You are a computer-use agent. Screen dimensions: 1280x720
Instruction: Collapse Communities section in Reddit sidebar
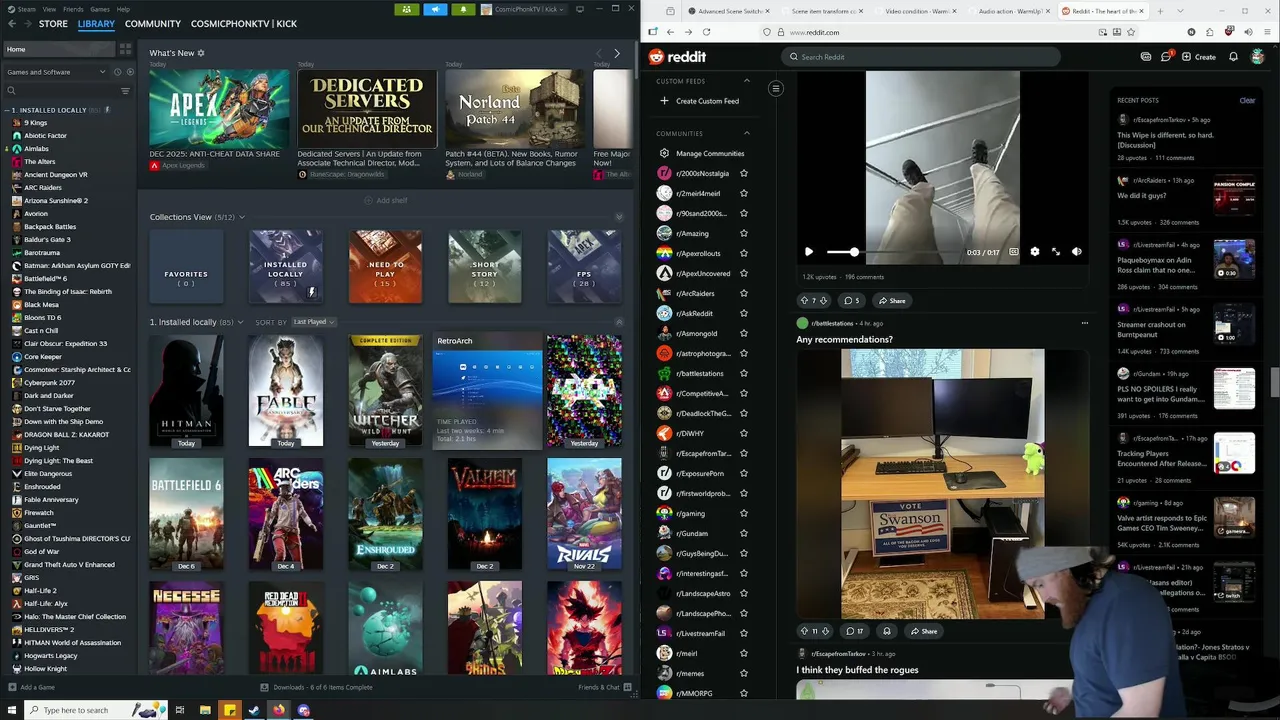tap(746, 133)
